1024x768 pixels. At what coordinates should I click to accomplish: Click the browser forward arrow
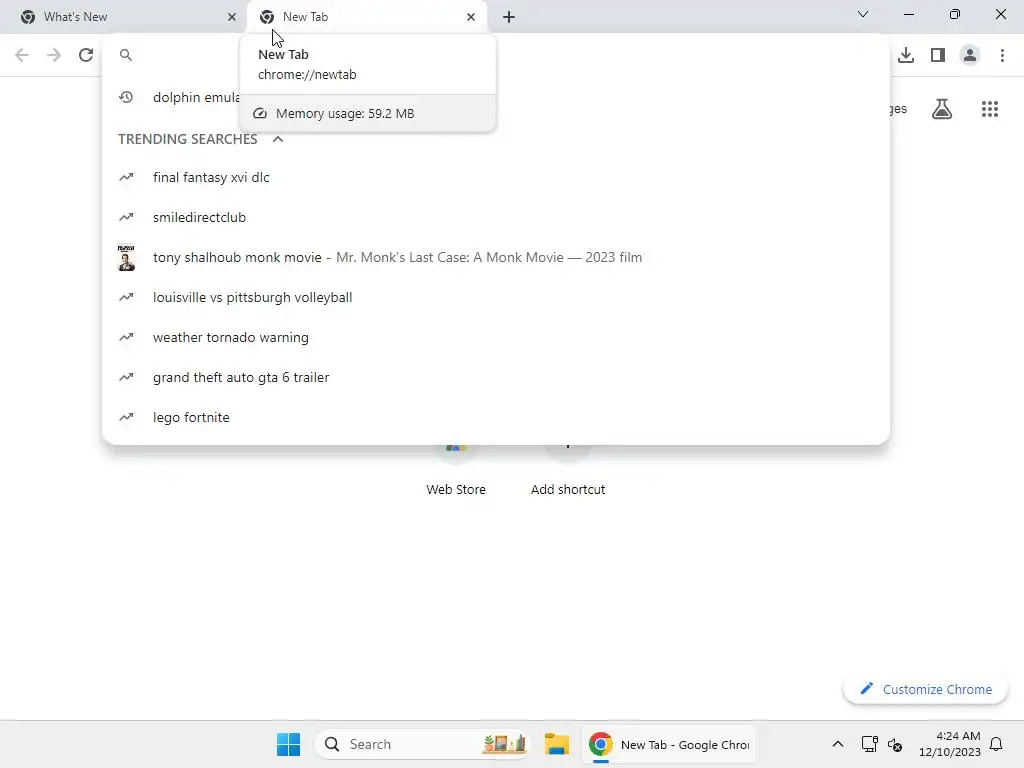(54, 55)
